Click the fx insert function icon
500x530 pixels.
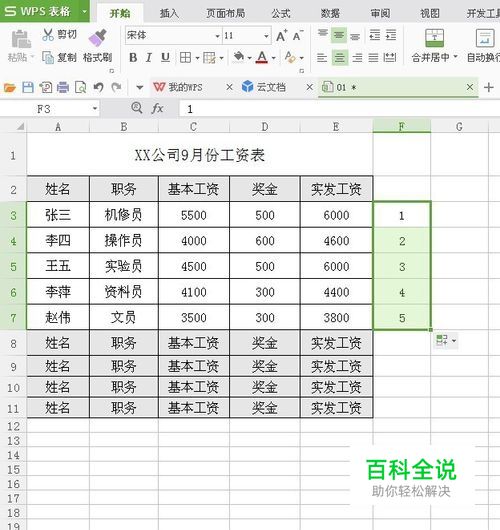[x=157, y=109]
